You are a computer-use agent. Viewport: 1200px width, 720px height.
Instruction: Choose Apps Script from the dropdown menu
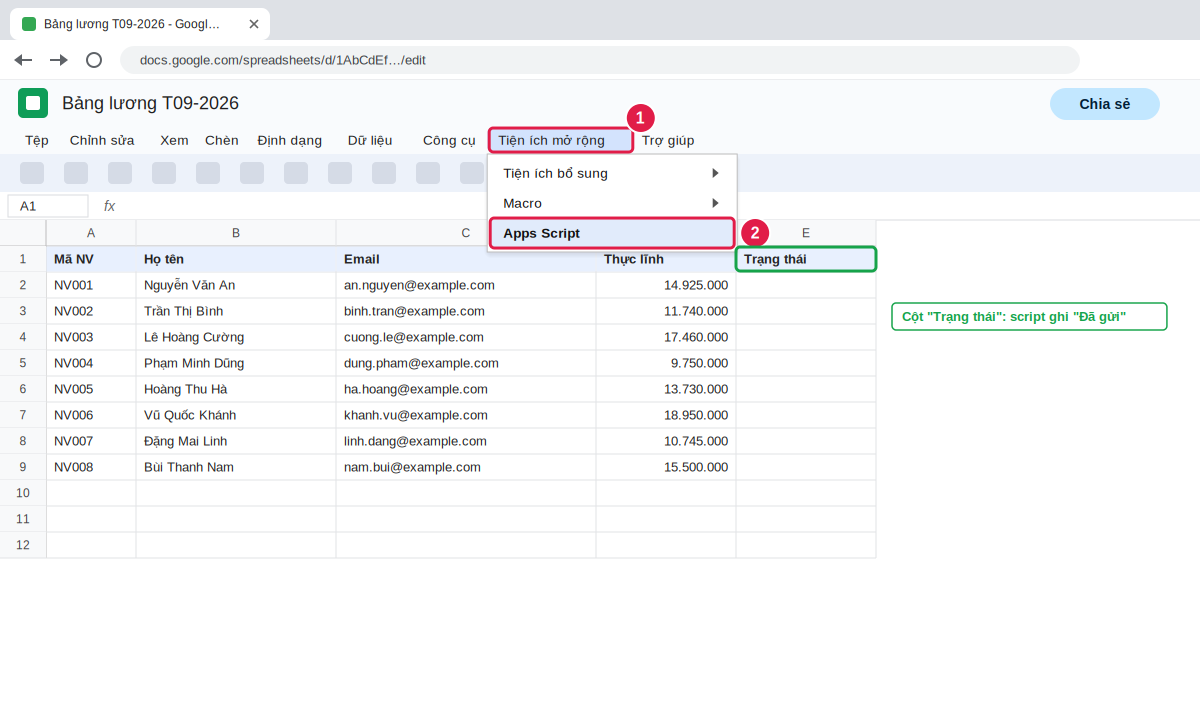pyautogui.click(x=612, y=233)
